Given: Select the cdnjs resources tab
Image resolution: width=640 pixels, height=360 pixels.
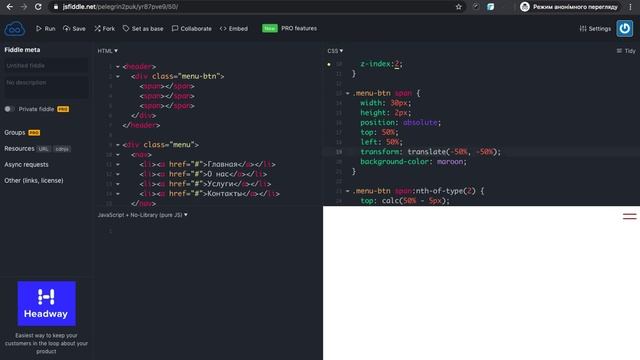Looking at the screenshot, I should coord(62,149).
